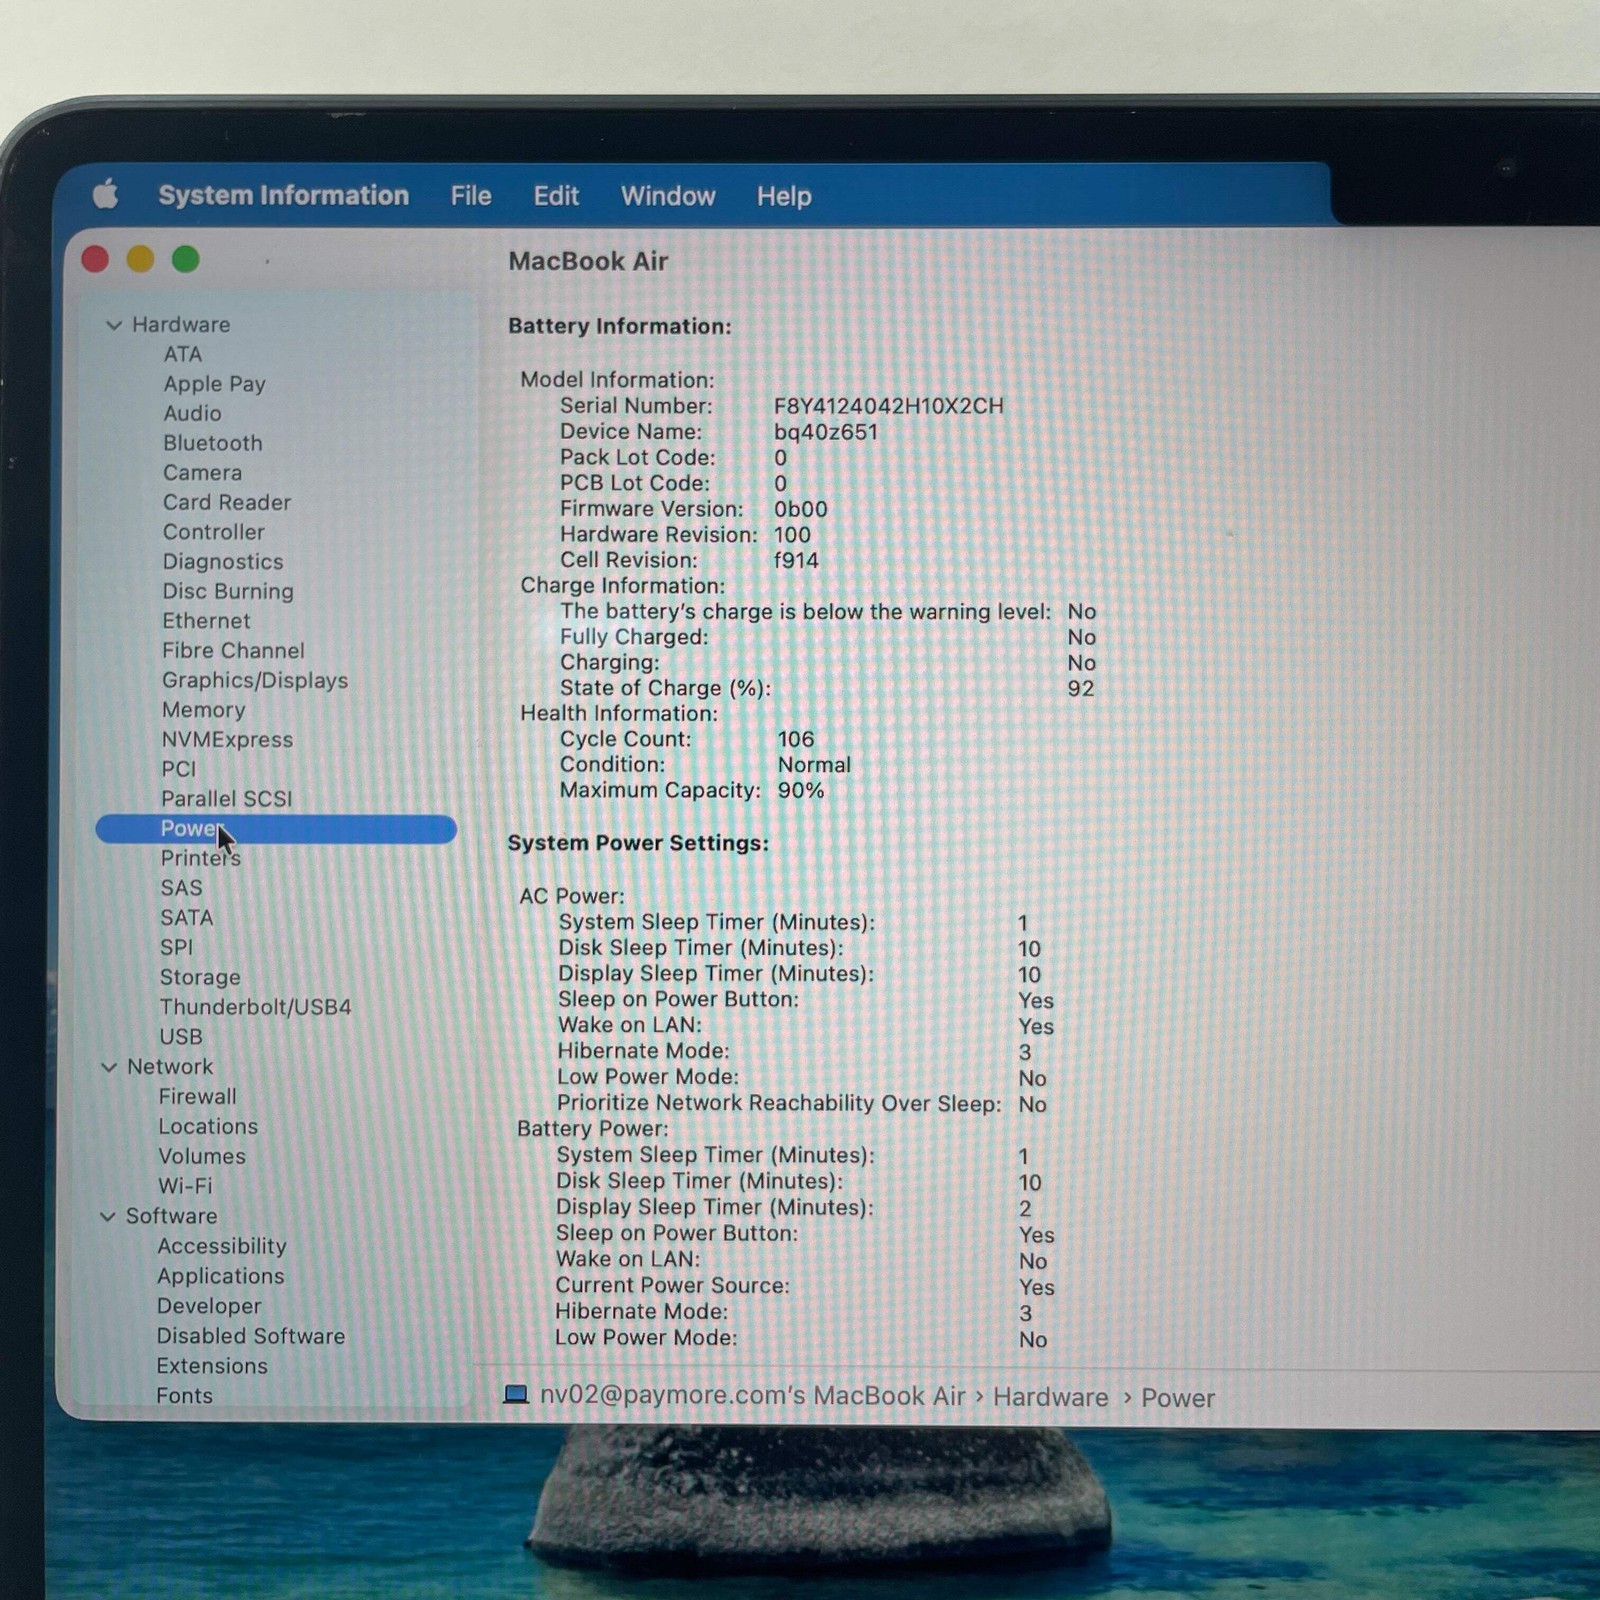Select ATA in the sidebar
This screenshot has height=1600, width=1600.
point(183,354)
